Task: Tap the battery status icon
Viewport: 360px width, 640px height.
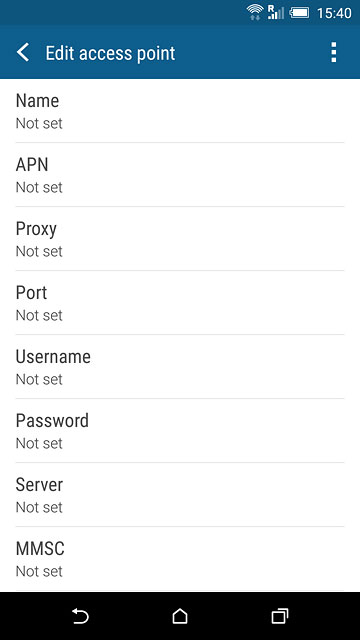Action: point(299,13)
